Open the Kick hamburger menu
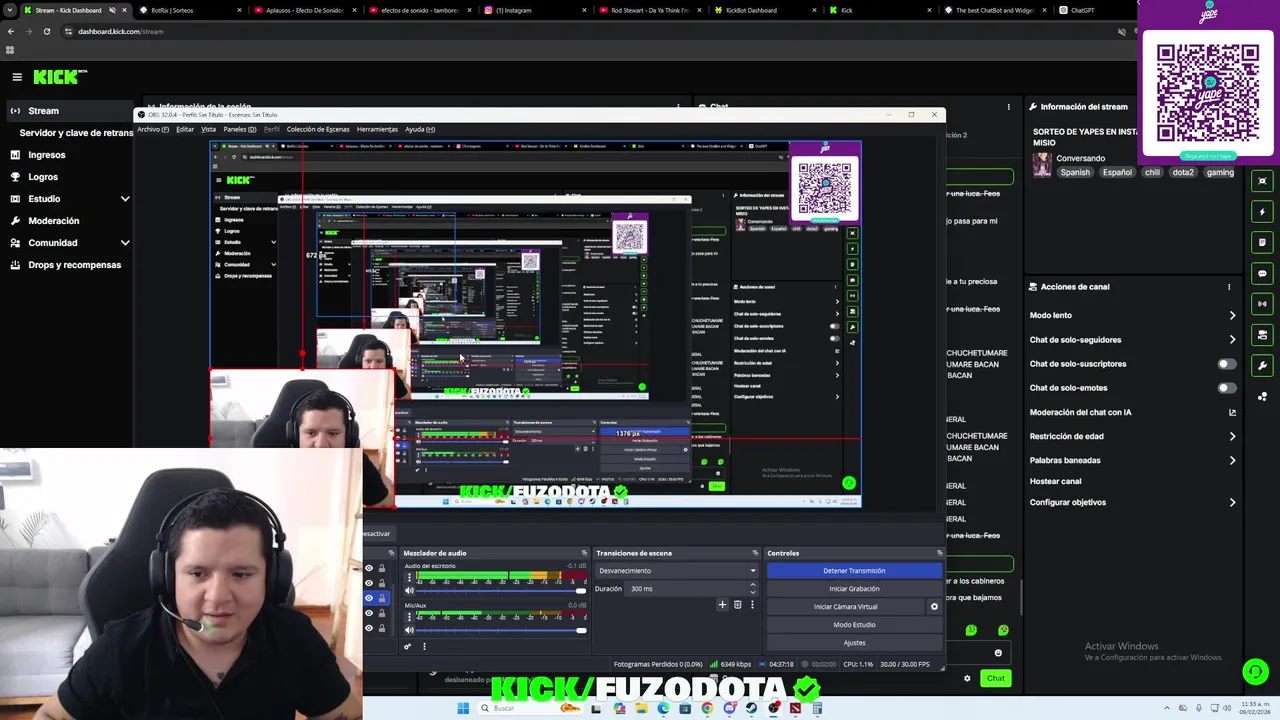Viewport: 1280px width, 720px height. 17,77
